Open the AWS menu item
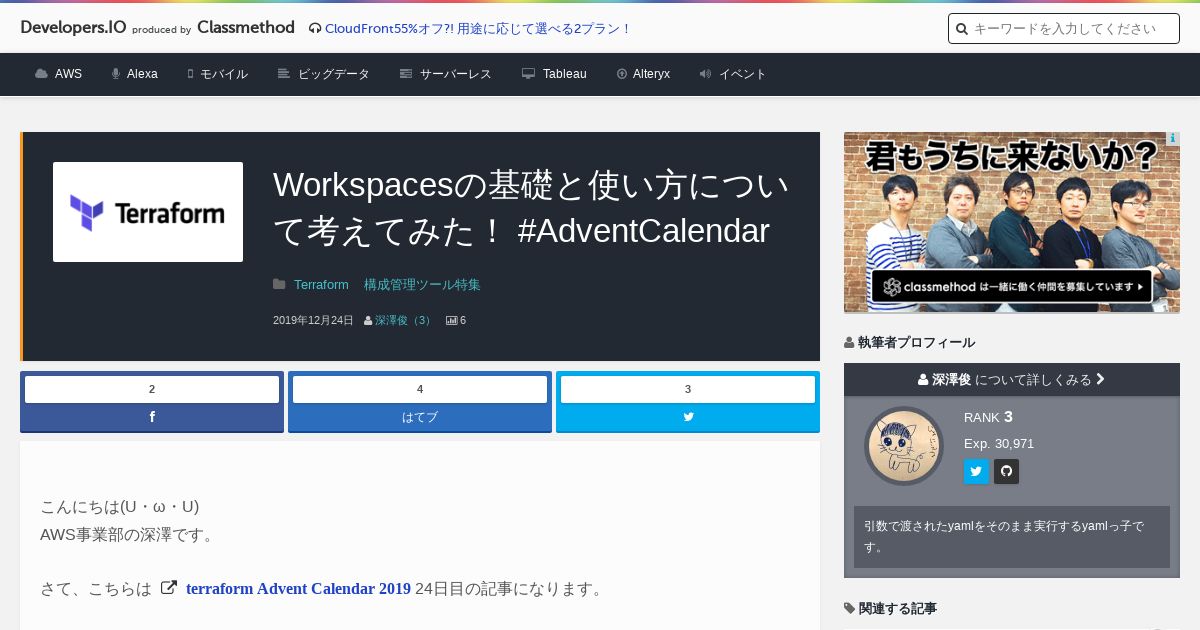The height and width of the screenshot is (630, 1200). point(58,74)
